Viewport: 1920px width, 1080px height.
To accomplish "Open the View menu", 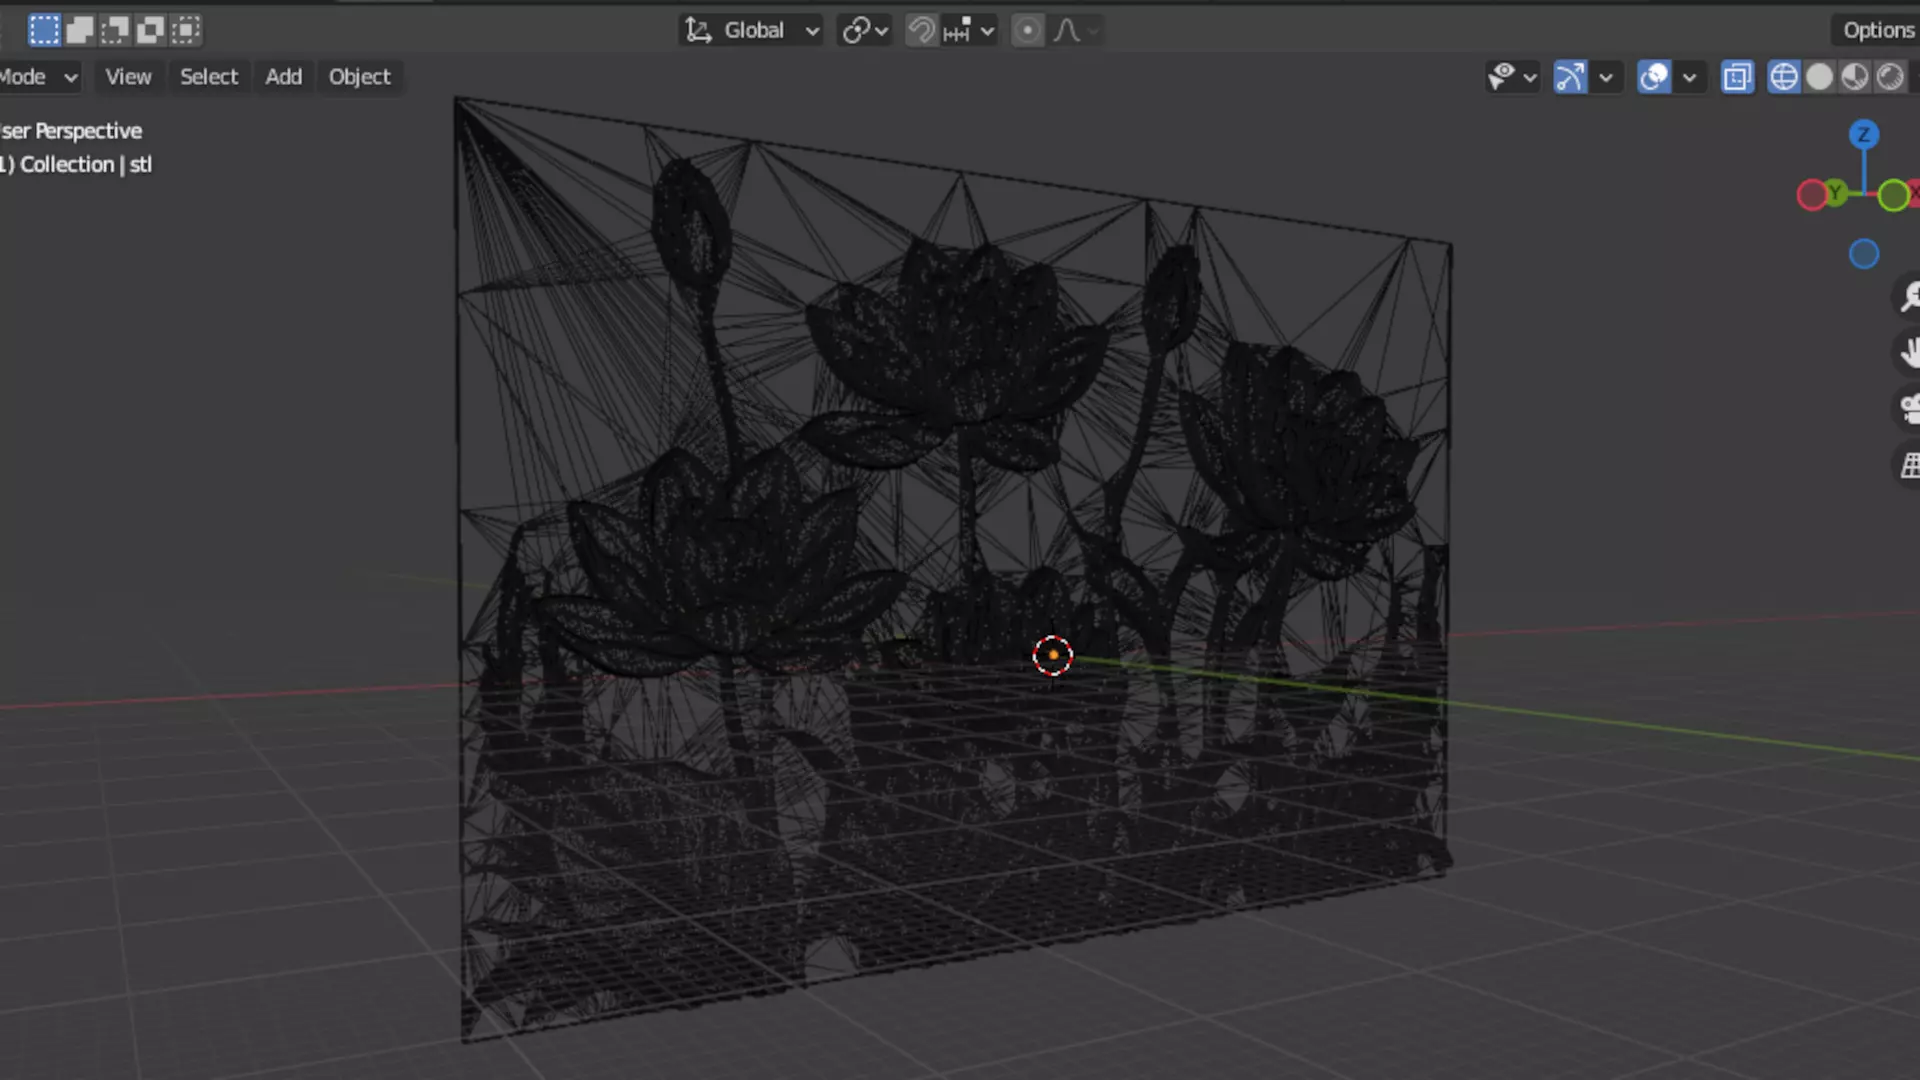I will click(x=128, y=77).
